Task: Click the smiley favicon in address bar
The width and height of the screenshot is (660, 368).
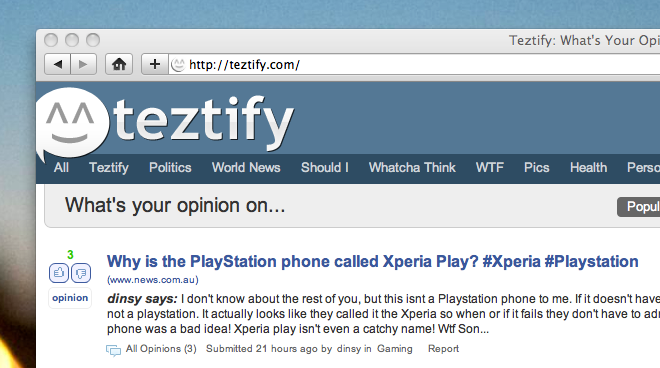Action: pyautogui.click(x=178, y=65)
